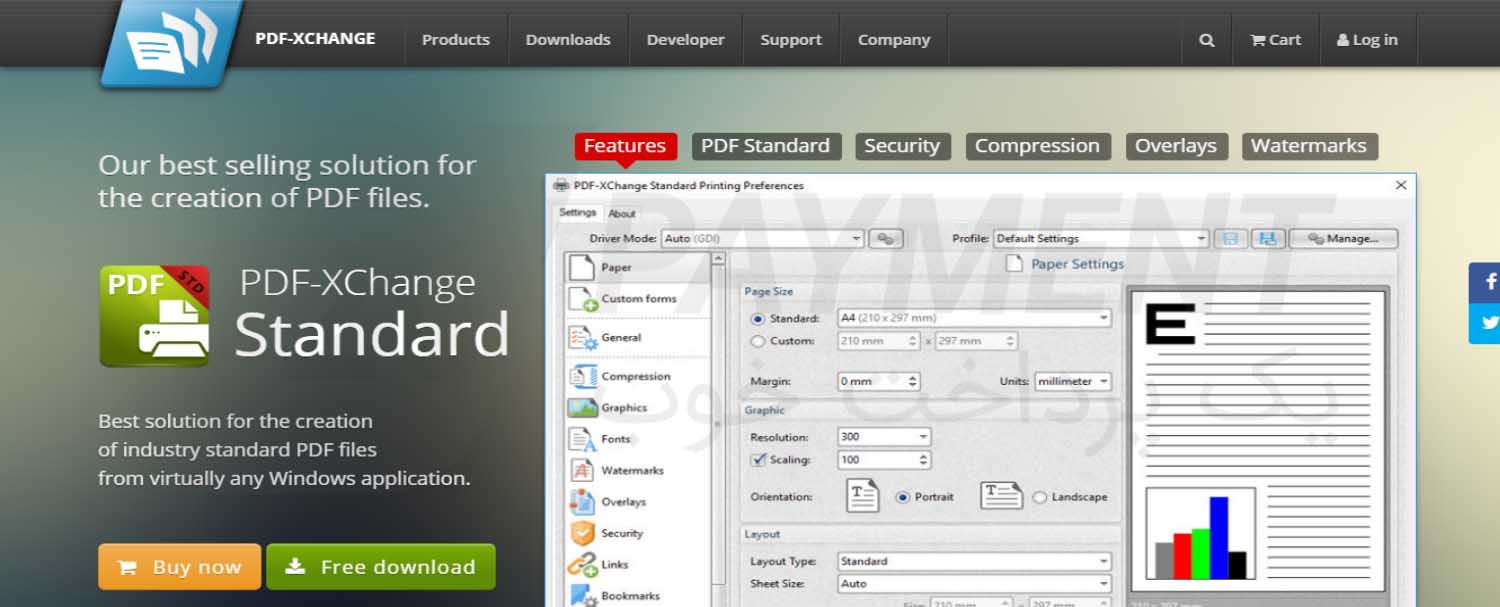The image size is (1500, 607).
Task: Click the Portrait page orientation icon
Action: point(862,497)
